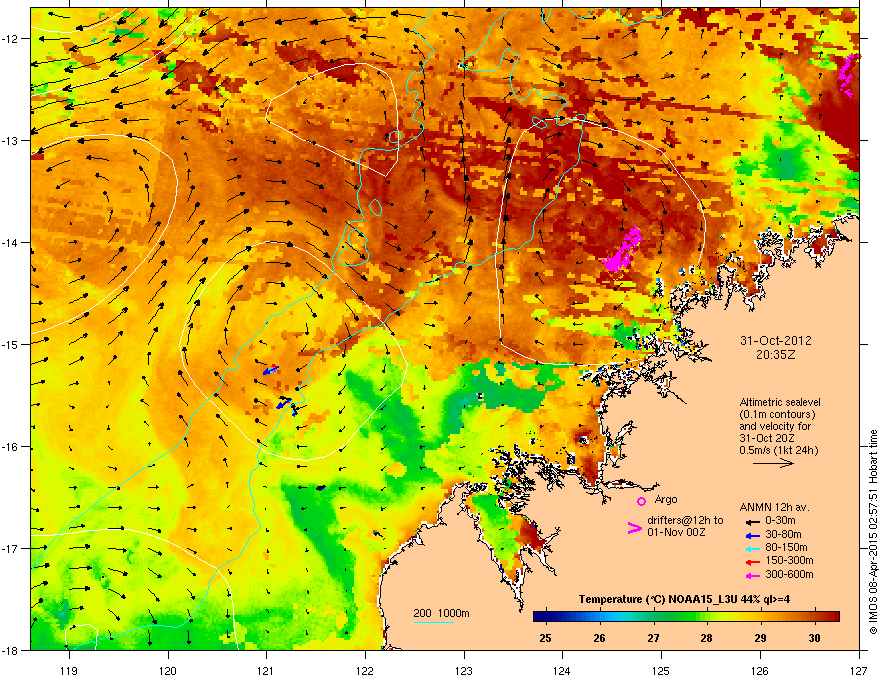Click the 'Argo' legend label
Image resolution: width=880 pixels, height=680 pixels.
[x=666, y=499]
